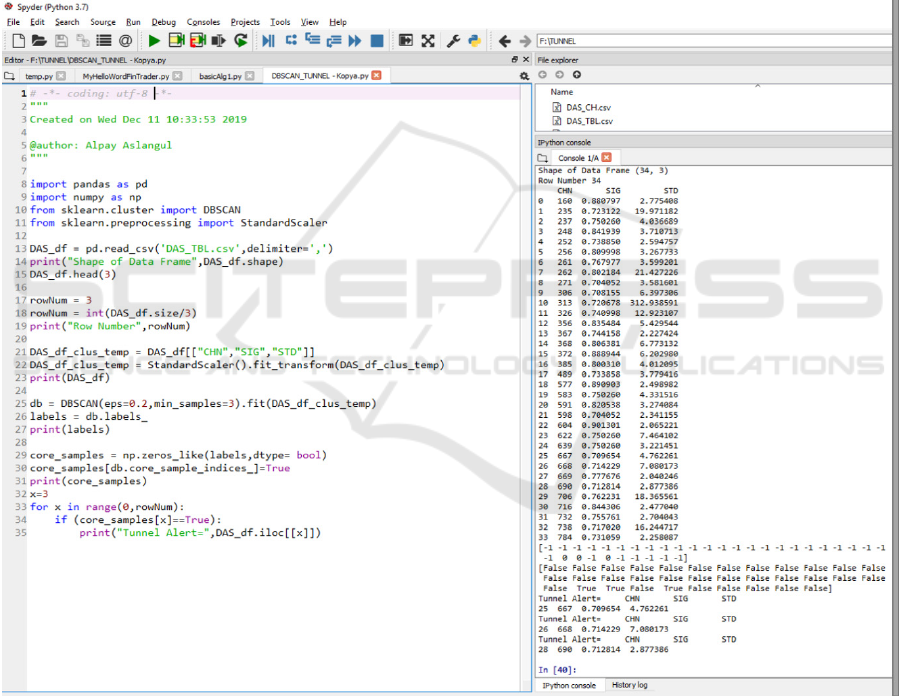Image resolution: width=901 pixels, height=696 pixels.
Task: Sort files by the Name column header
Action: [x=562, y=91]
